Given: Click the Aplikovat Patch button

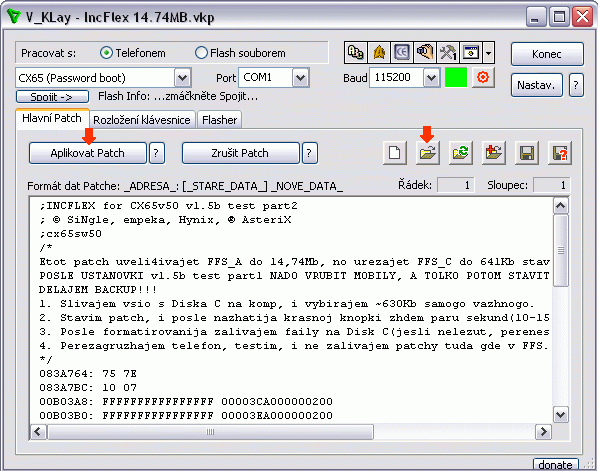Looking at the screenshot, I should (88, 153).
